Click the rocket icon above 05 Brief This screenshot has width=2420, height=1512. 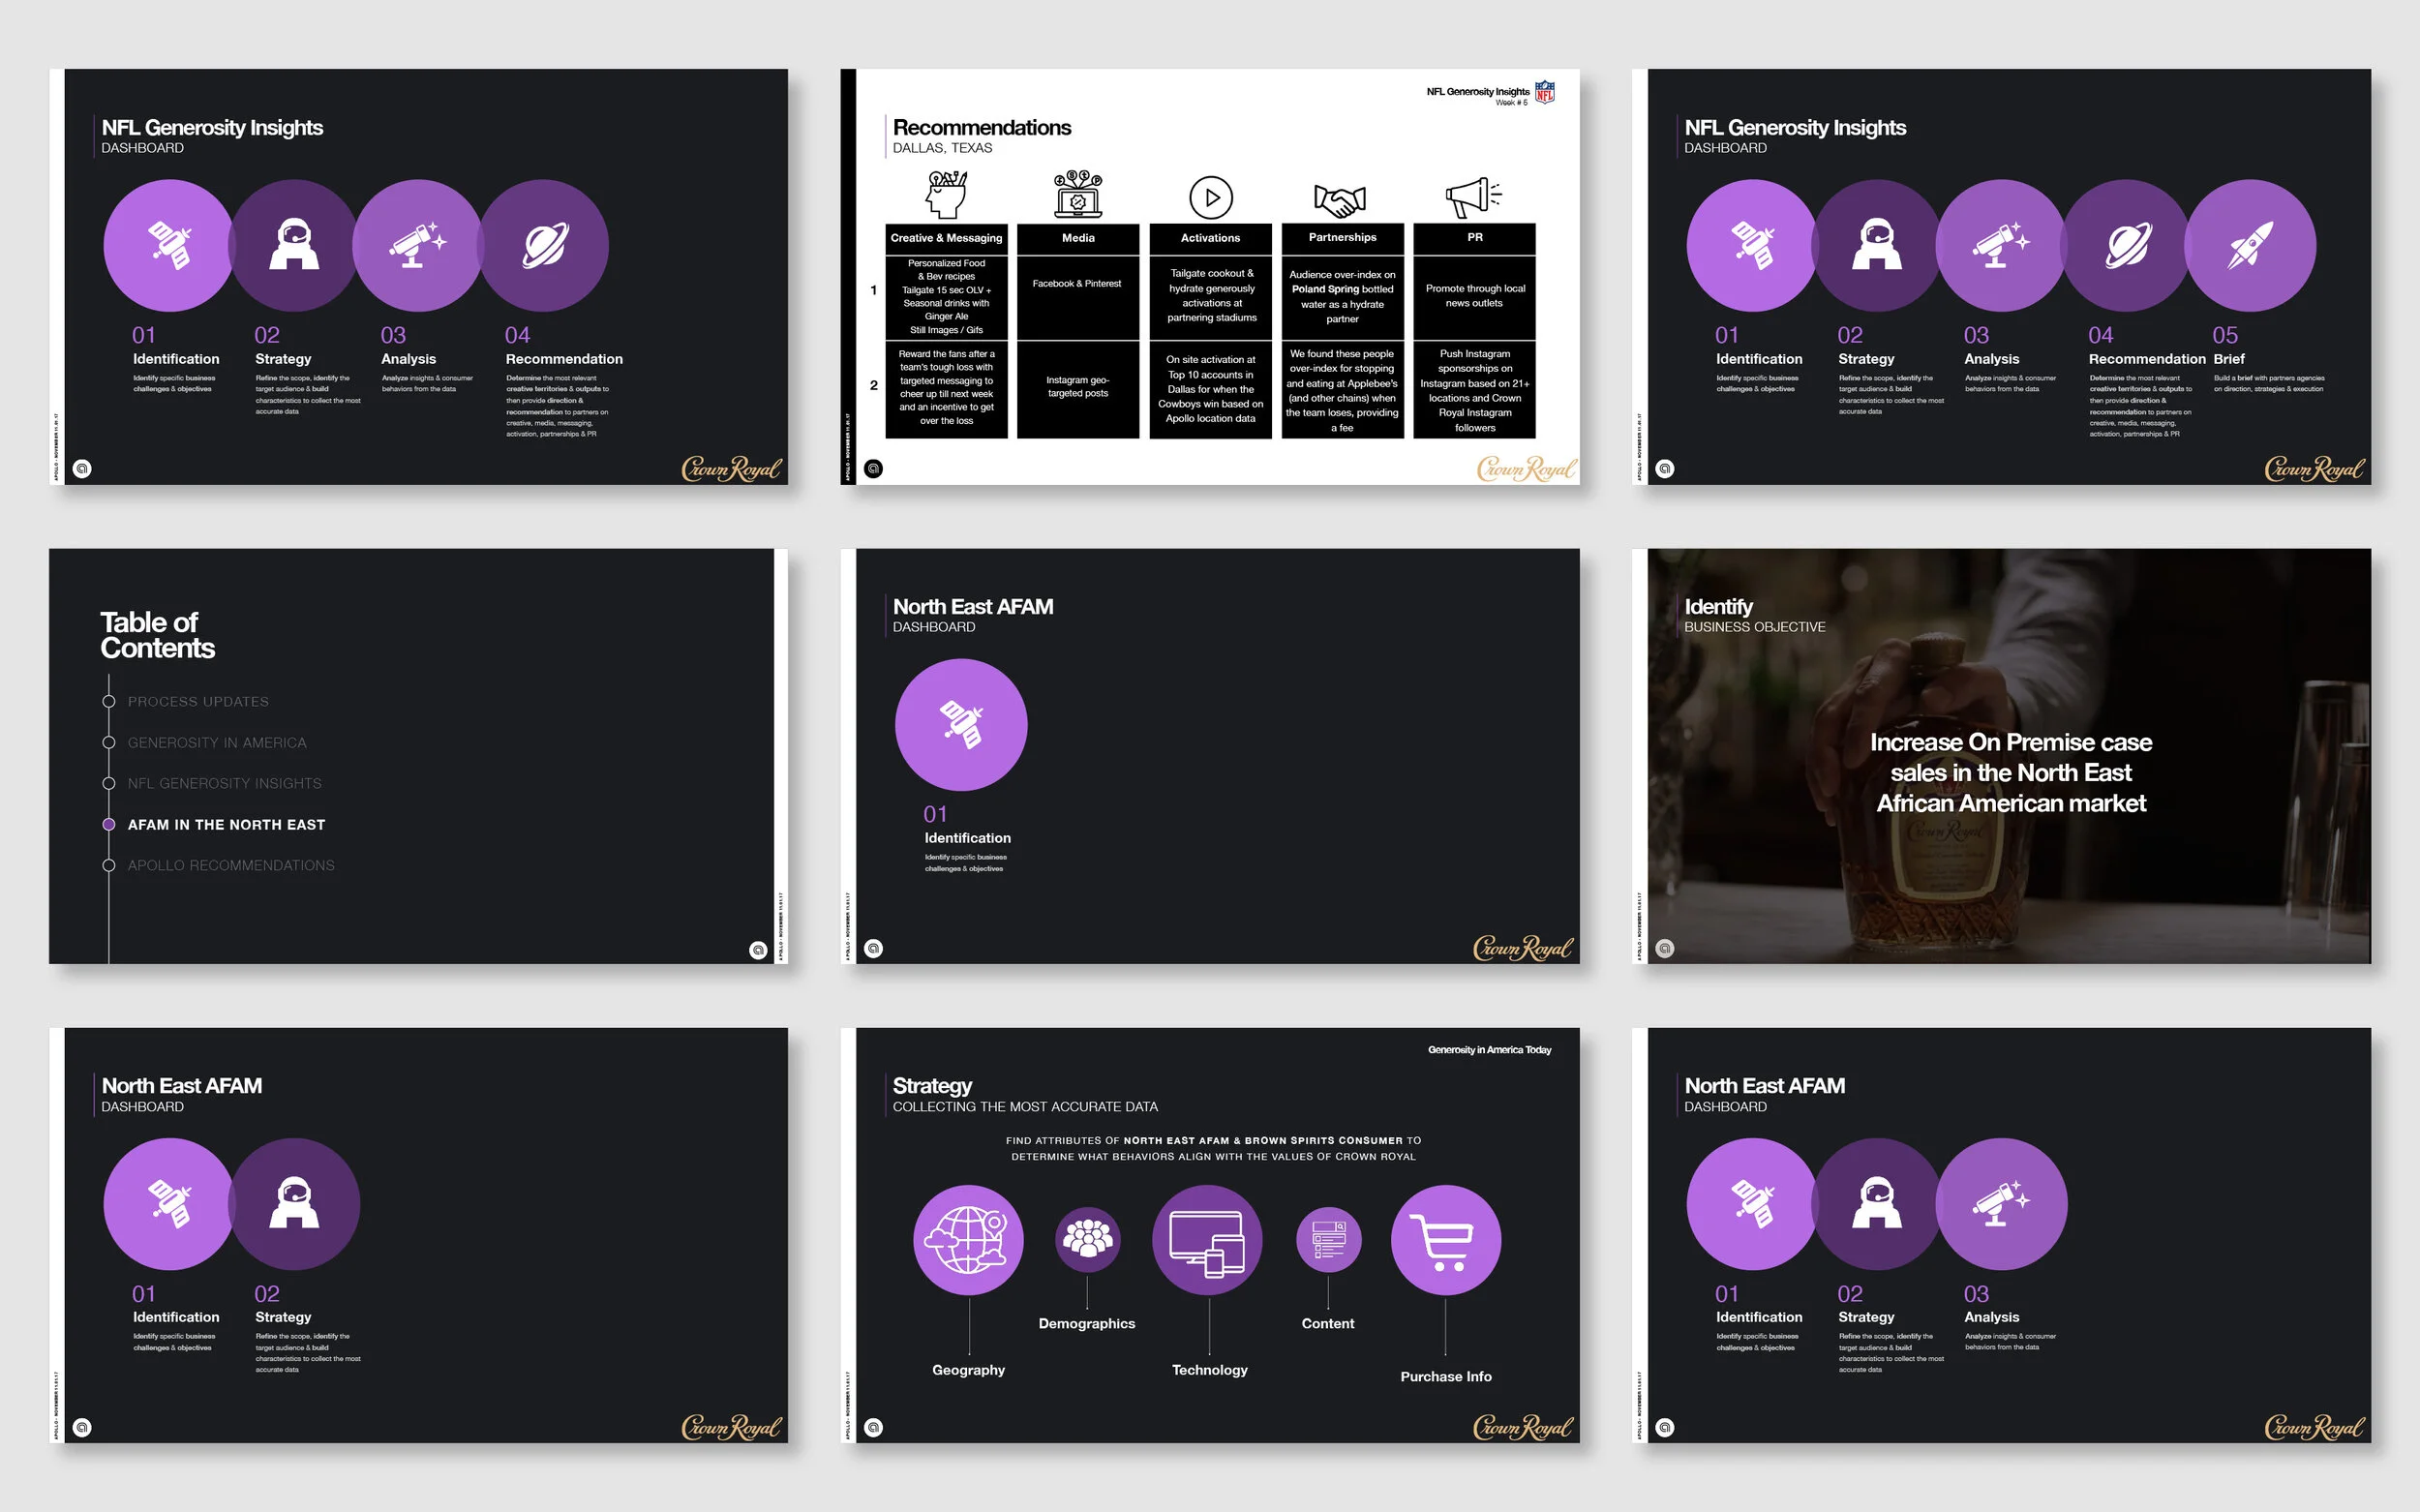pyautogui.click(x=2250, y=245)
